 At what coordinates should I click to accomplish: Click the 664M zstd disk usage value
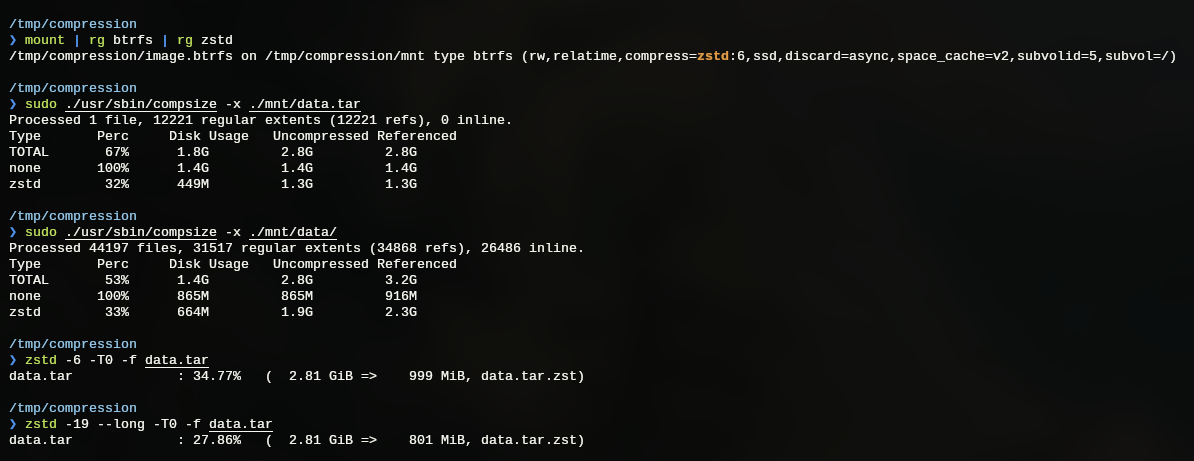point(193,312)
